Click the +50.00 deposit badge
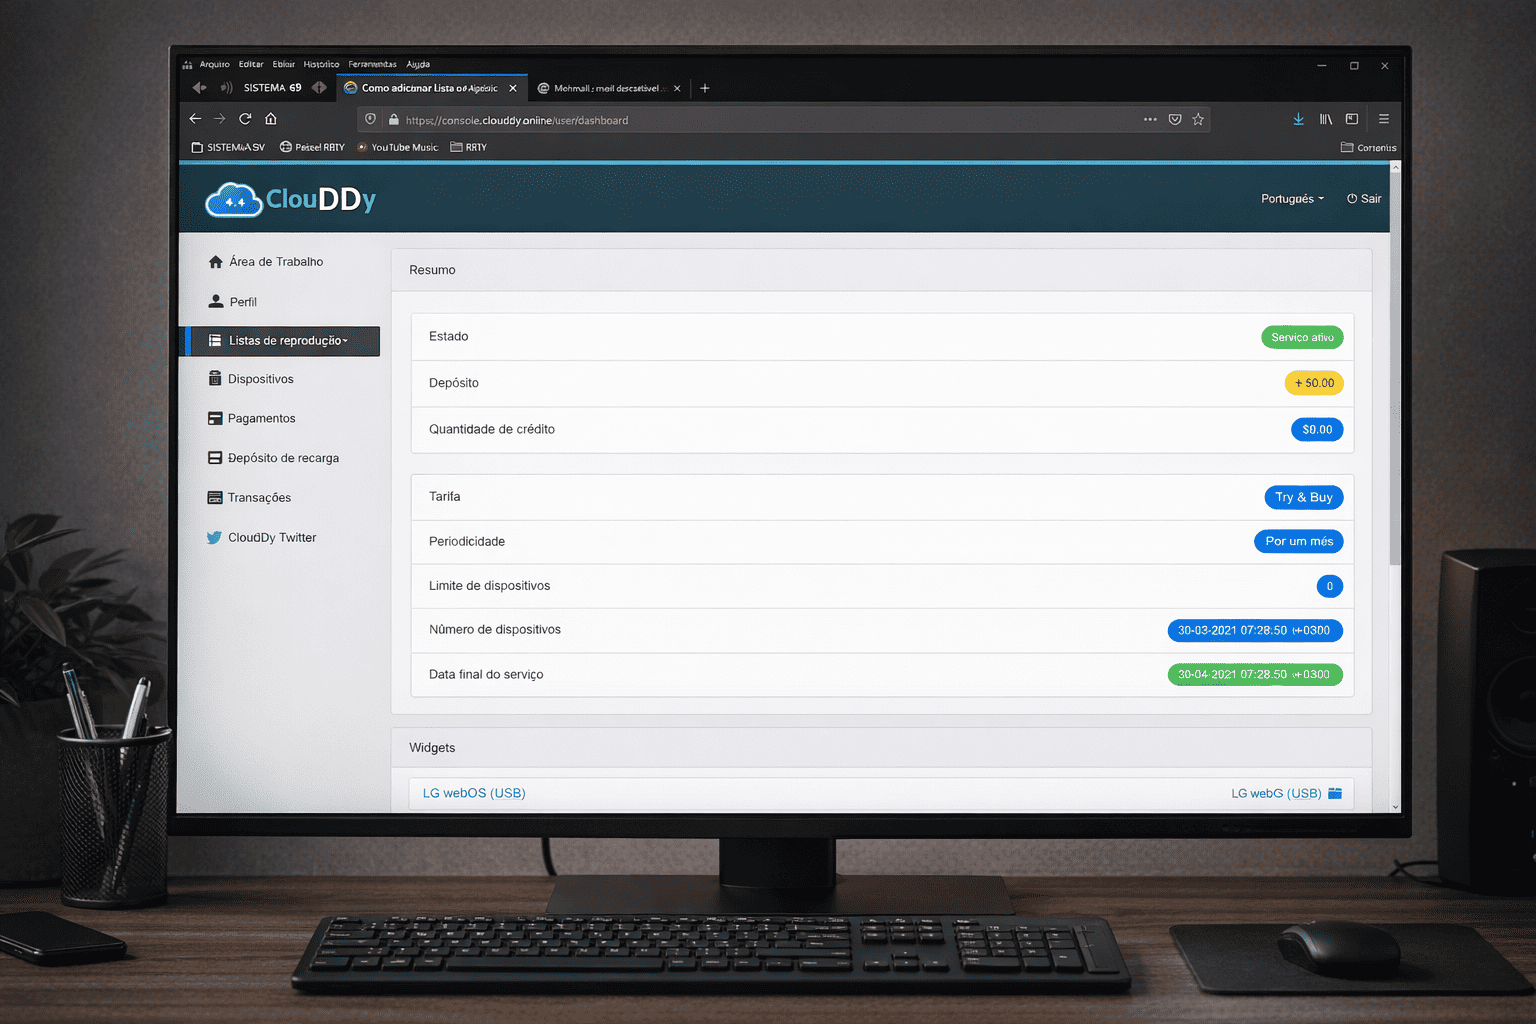 click(x=1313, y=383)
